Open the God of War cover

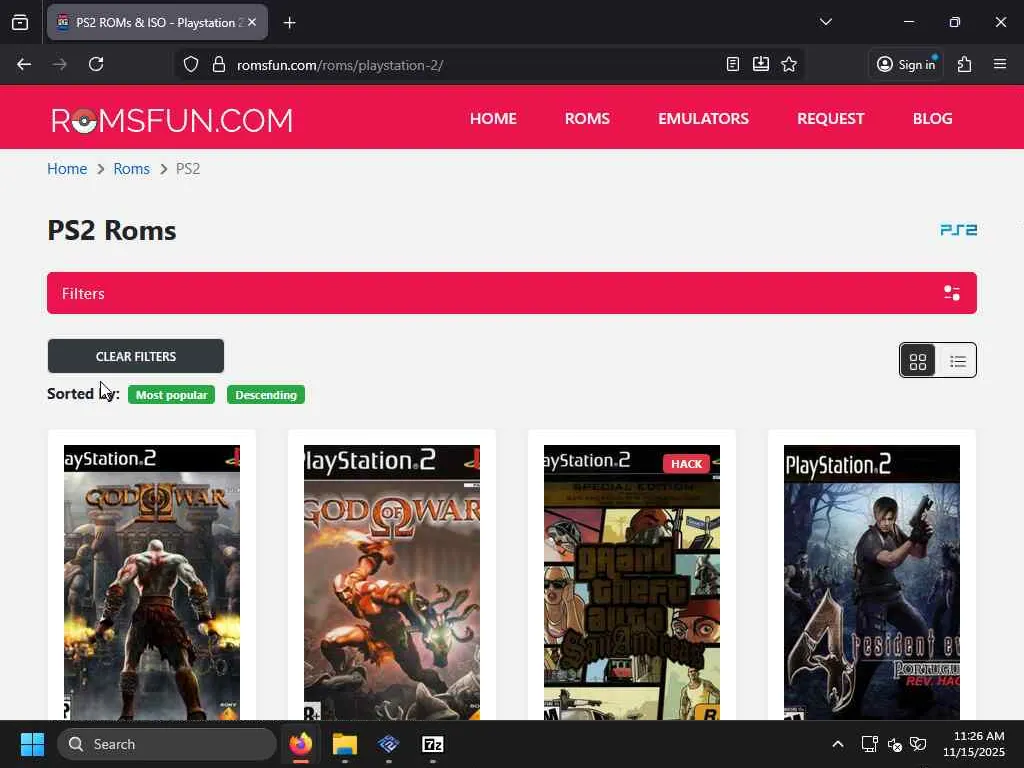tap(392, 583)
